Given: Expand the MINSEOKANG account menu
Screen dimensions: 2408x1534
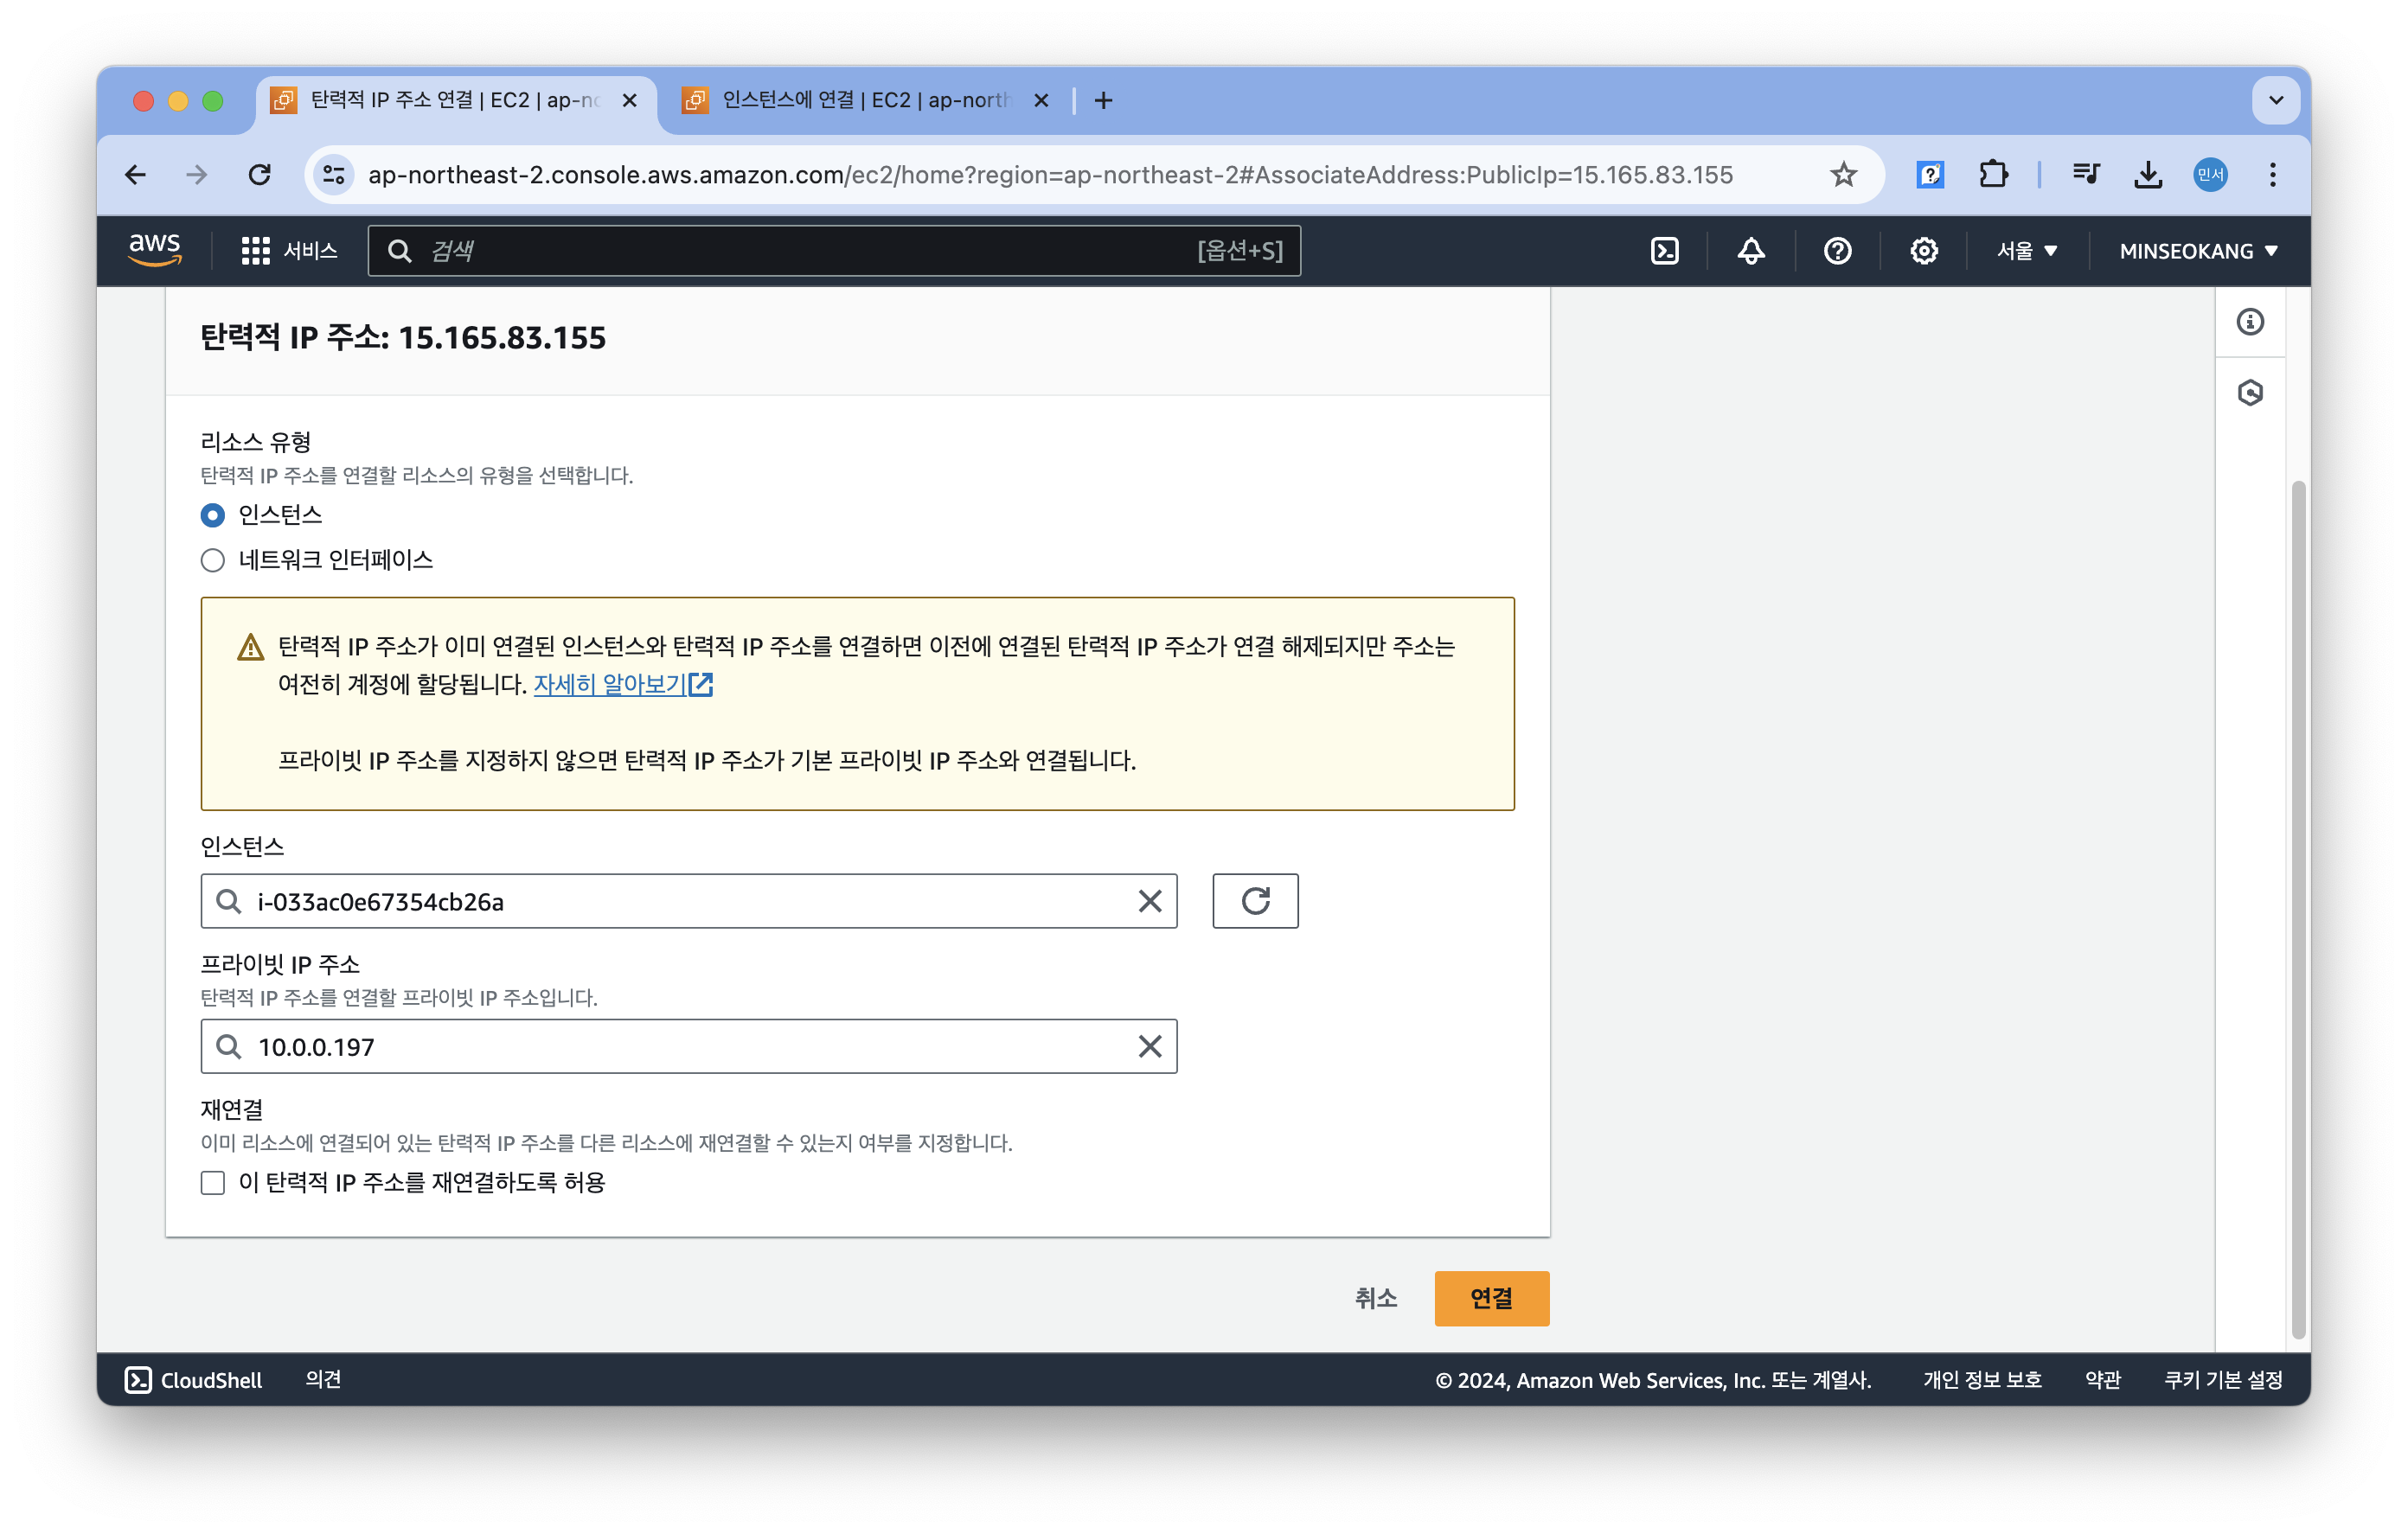Looking at the screenshot, I should pyautogui.click(x=2197, y=251).
